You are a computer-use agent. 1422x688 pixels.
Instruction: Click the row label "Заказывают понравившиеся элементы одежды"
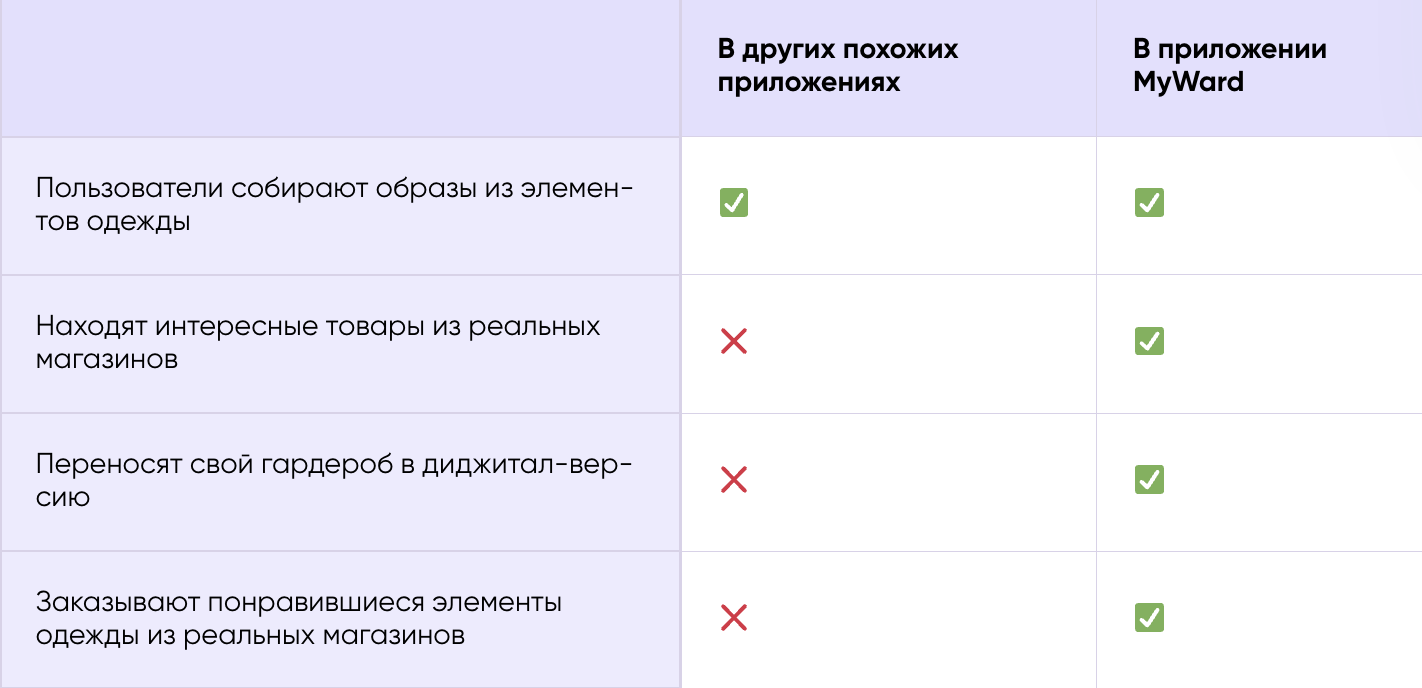tap(298, 618)
